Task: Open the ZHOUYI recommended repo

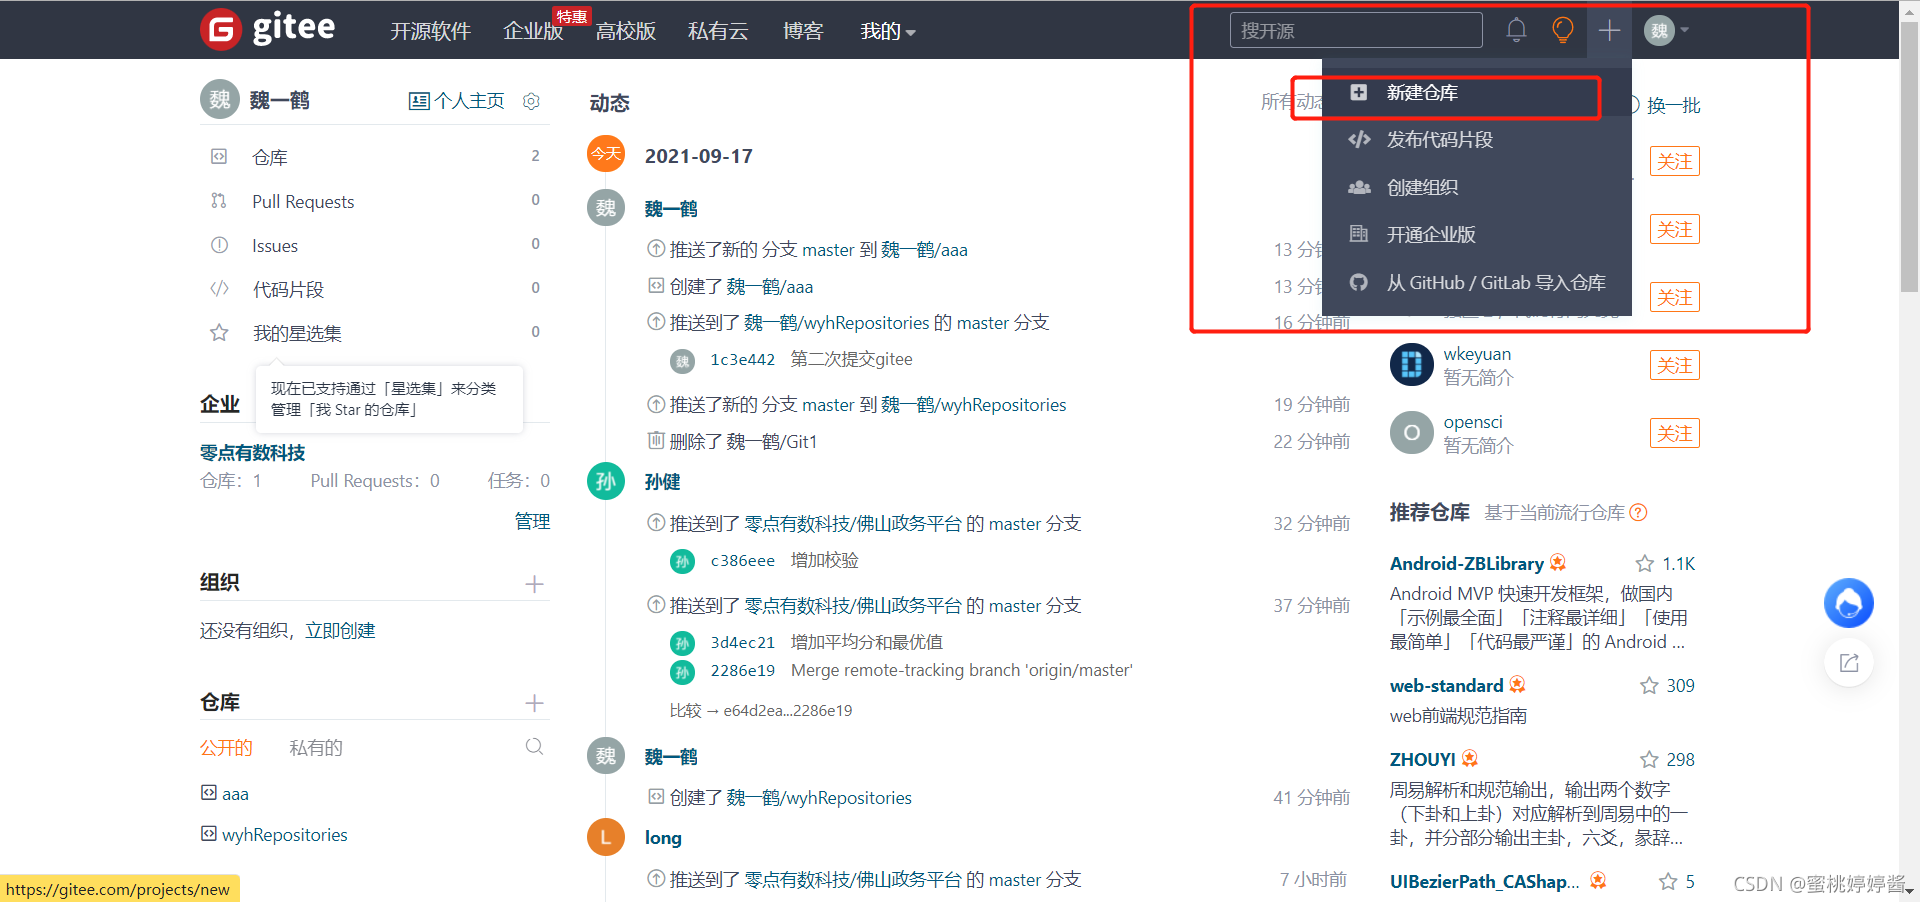Action: point(1422,759)
